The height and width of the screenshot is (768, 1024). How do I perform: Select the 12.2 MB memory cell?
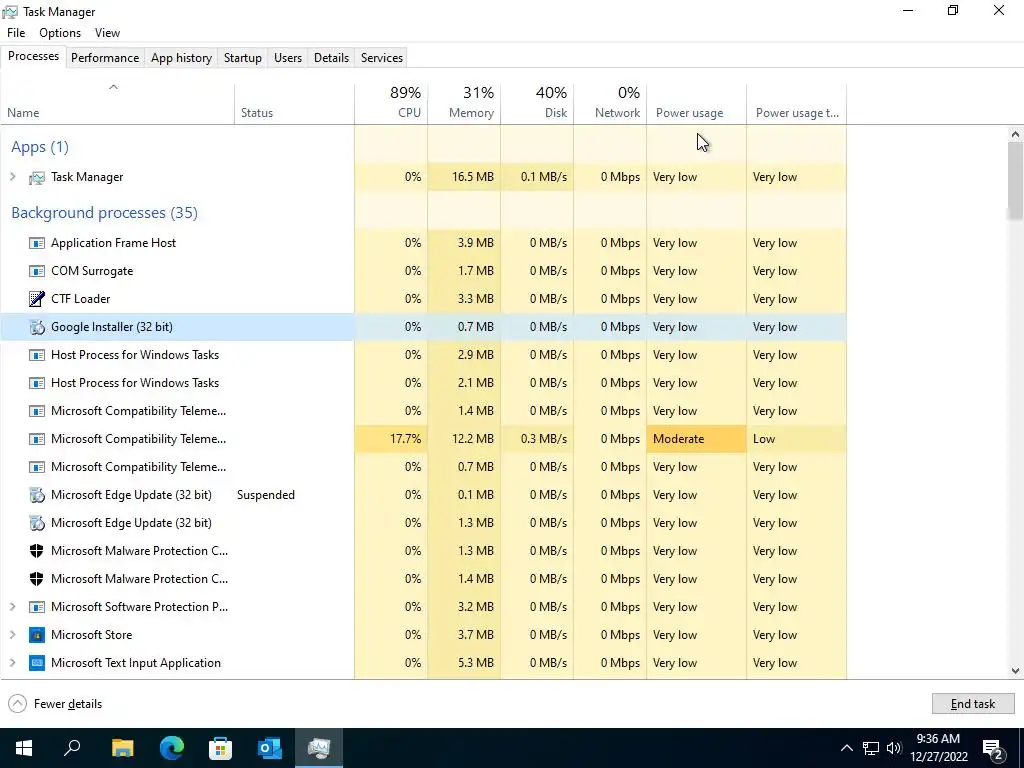click(x=464, y=439)
